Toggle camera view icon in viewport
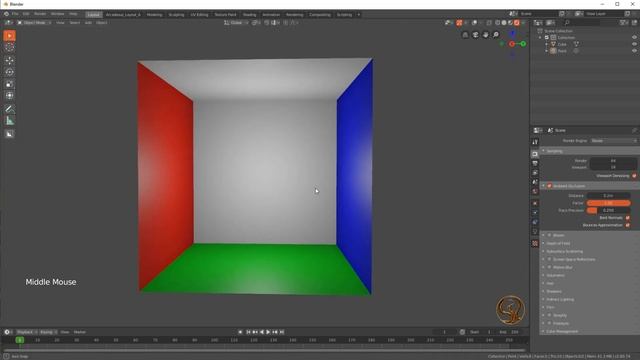 [x=476, y=35]
